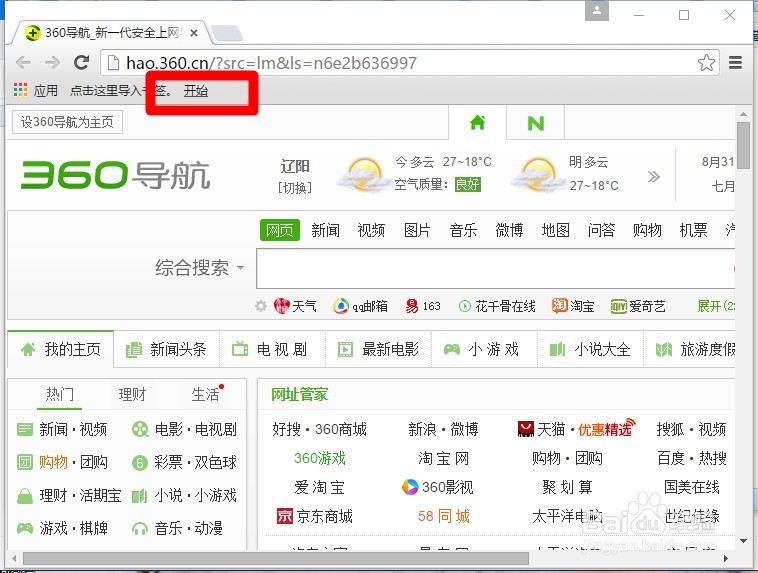This screenshot has height=573, width=758.
Task: Open 360影视 site link
Action: [x=438, y=487]
